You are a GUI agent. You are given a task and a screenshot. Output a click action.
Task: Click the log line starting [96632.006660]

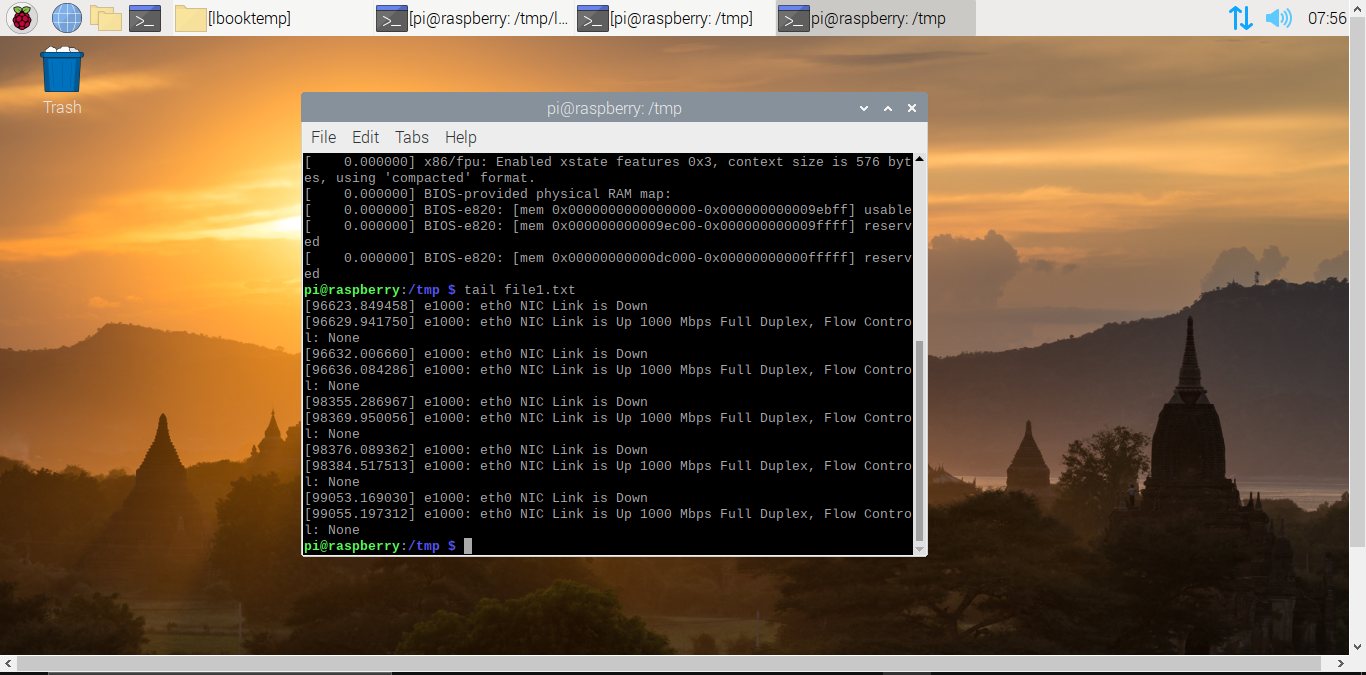click(476, 354)
